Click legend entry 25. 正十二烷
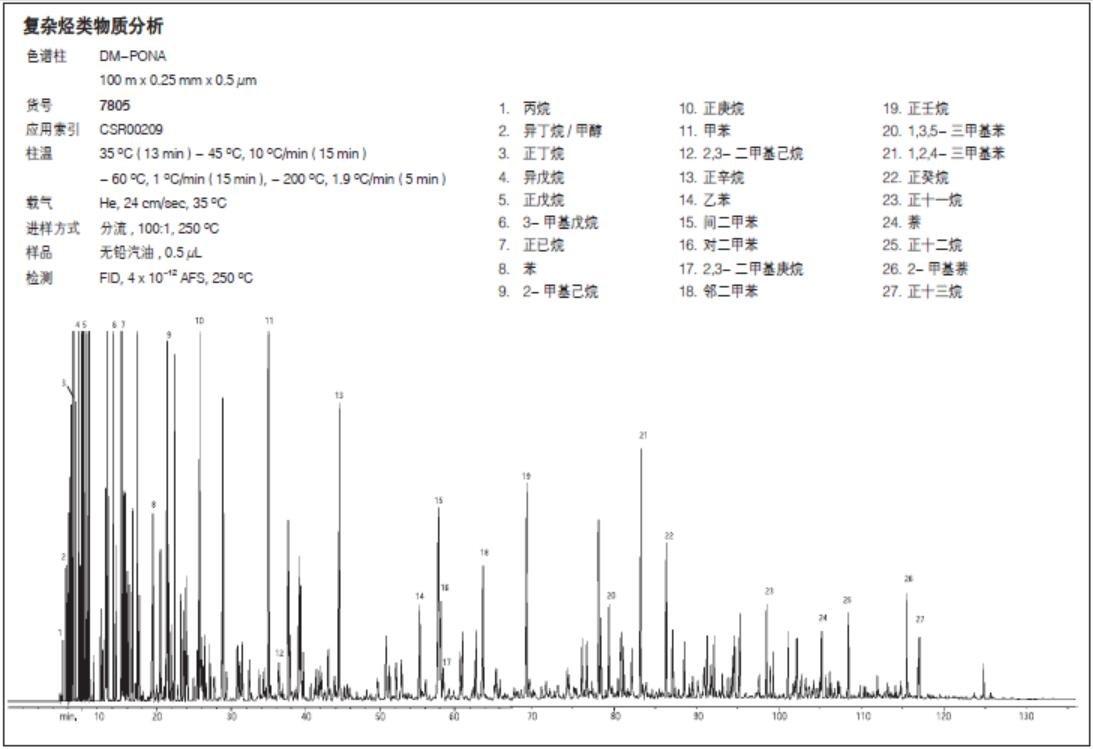This screenshot has height=749, width=1093. pos(922,245)
